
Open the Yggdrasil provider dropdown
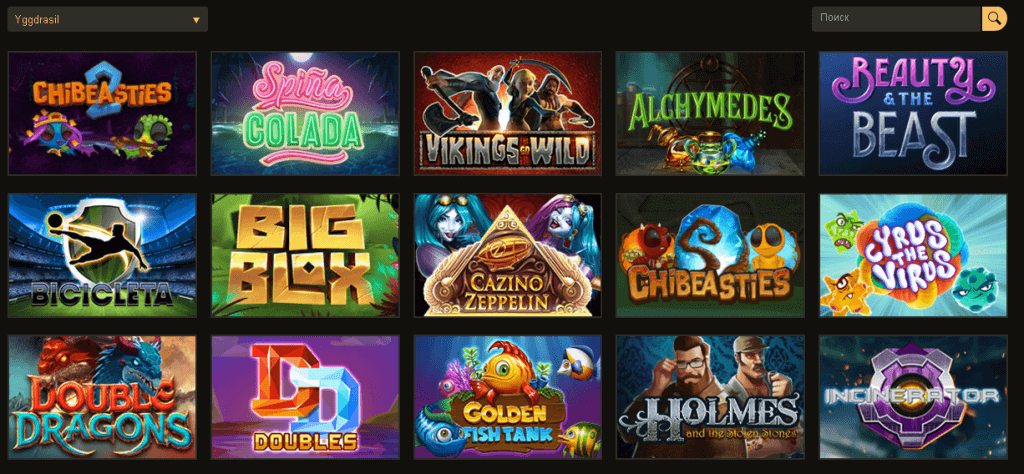coord(108,20)
